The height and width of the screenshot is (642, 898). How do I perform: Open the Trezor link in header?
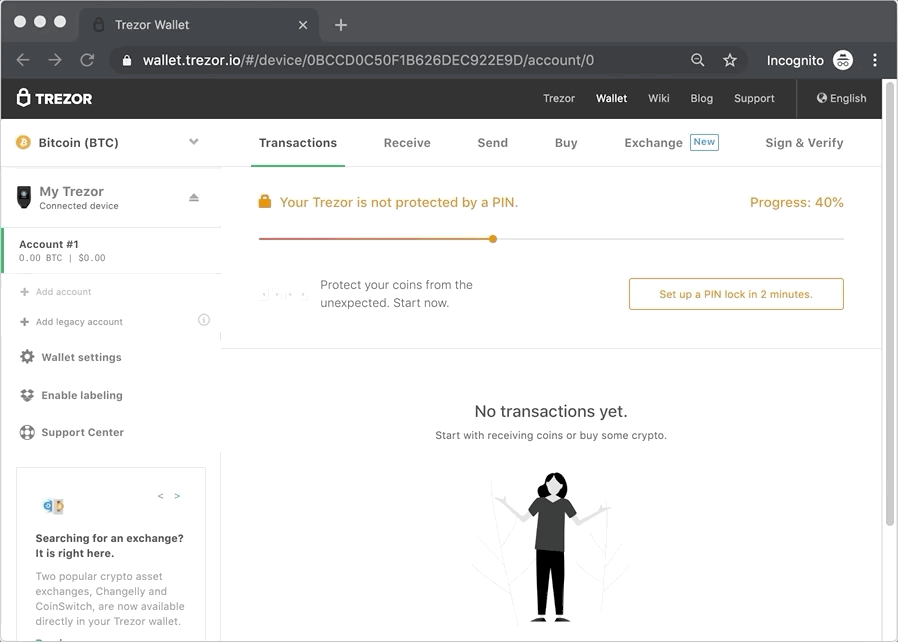coord(559,99)
